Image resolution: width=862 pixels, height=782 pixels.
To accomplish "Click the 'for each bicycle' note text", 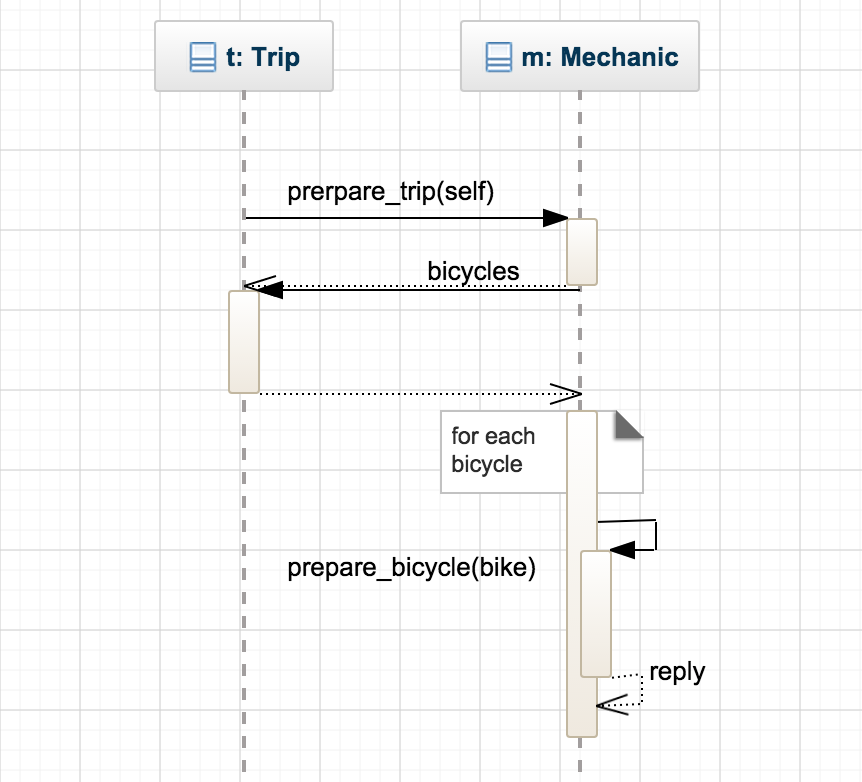I will click(x=493, y=450).
